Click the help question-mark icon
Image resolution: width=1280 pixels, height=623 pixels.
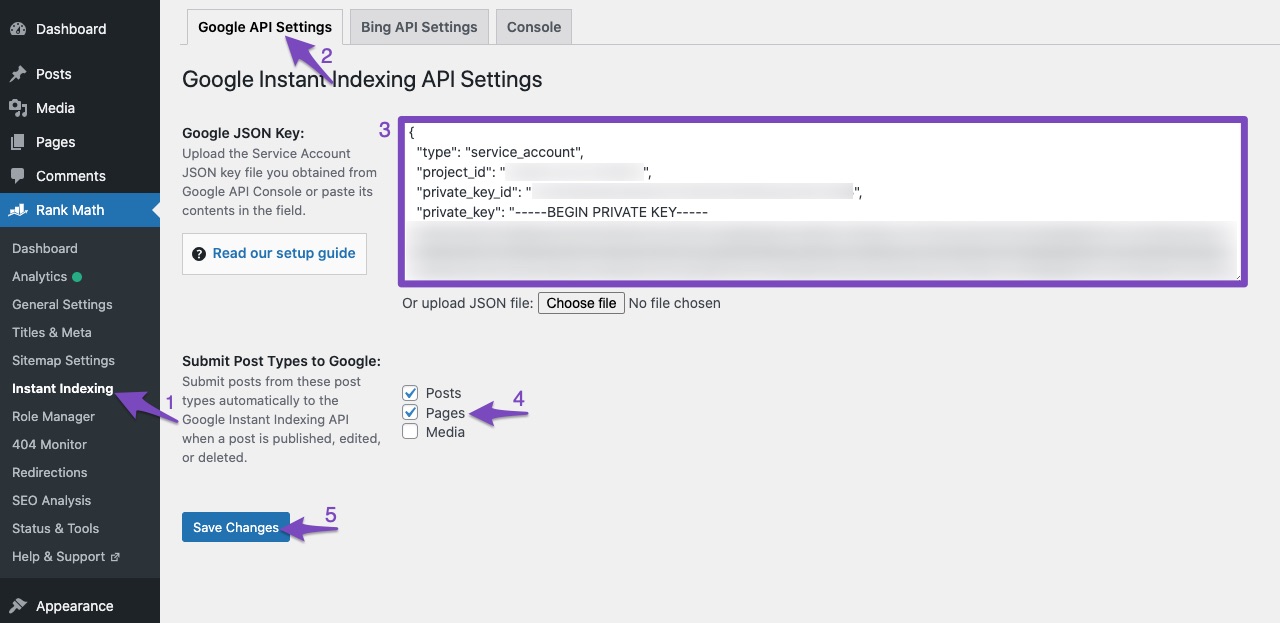199,254
